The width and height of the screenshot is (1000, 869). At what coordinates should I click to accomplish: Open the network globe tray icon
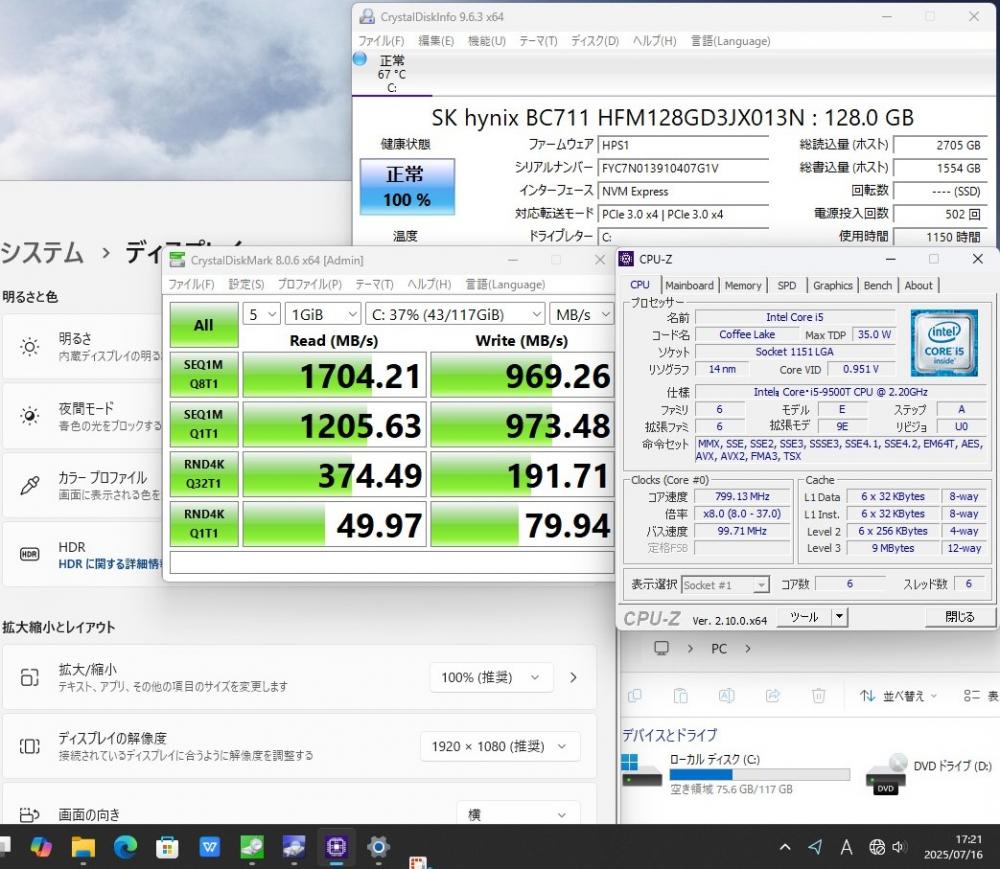(877, 847)
